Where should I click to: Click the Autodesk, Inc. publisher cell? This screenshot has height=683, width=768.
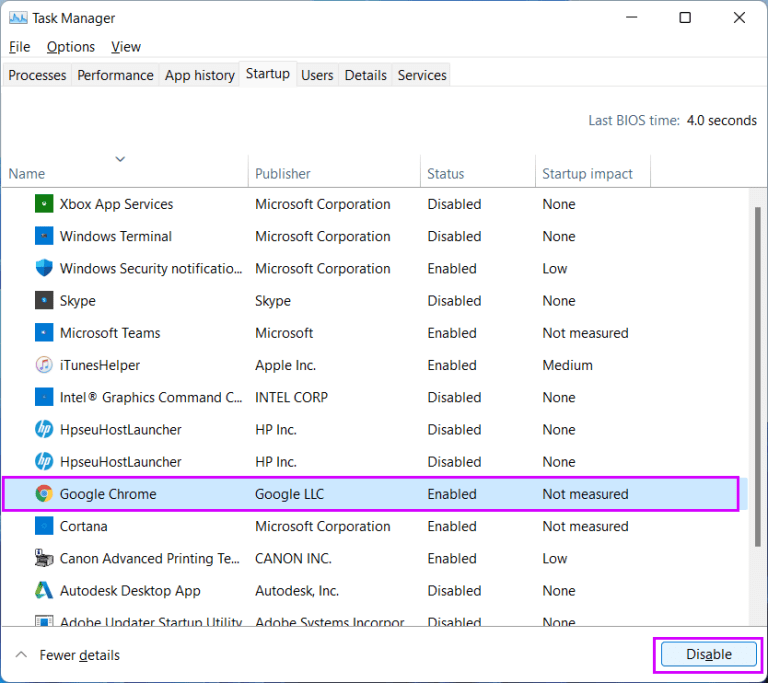297,590
